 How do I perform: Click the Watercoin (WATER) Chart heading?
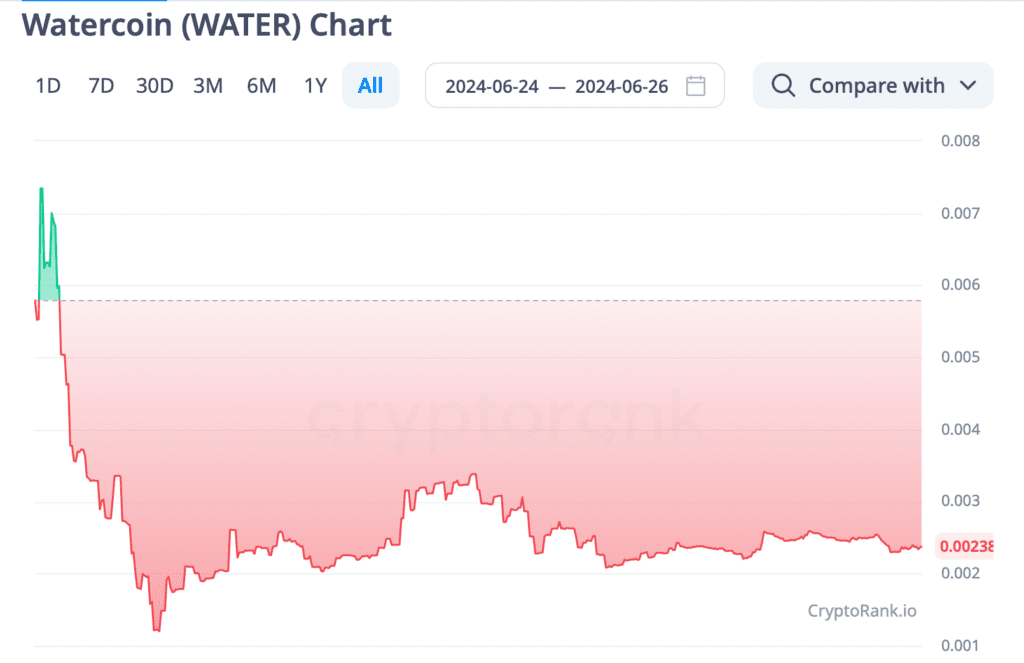206,25
